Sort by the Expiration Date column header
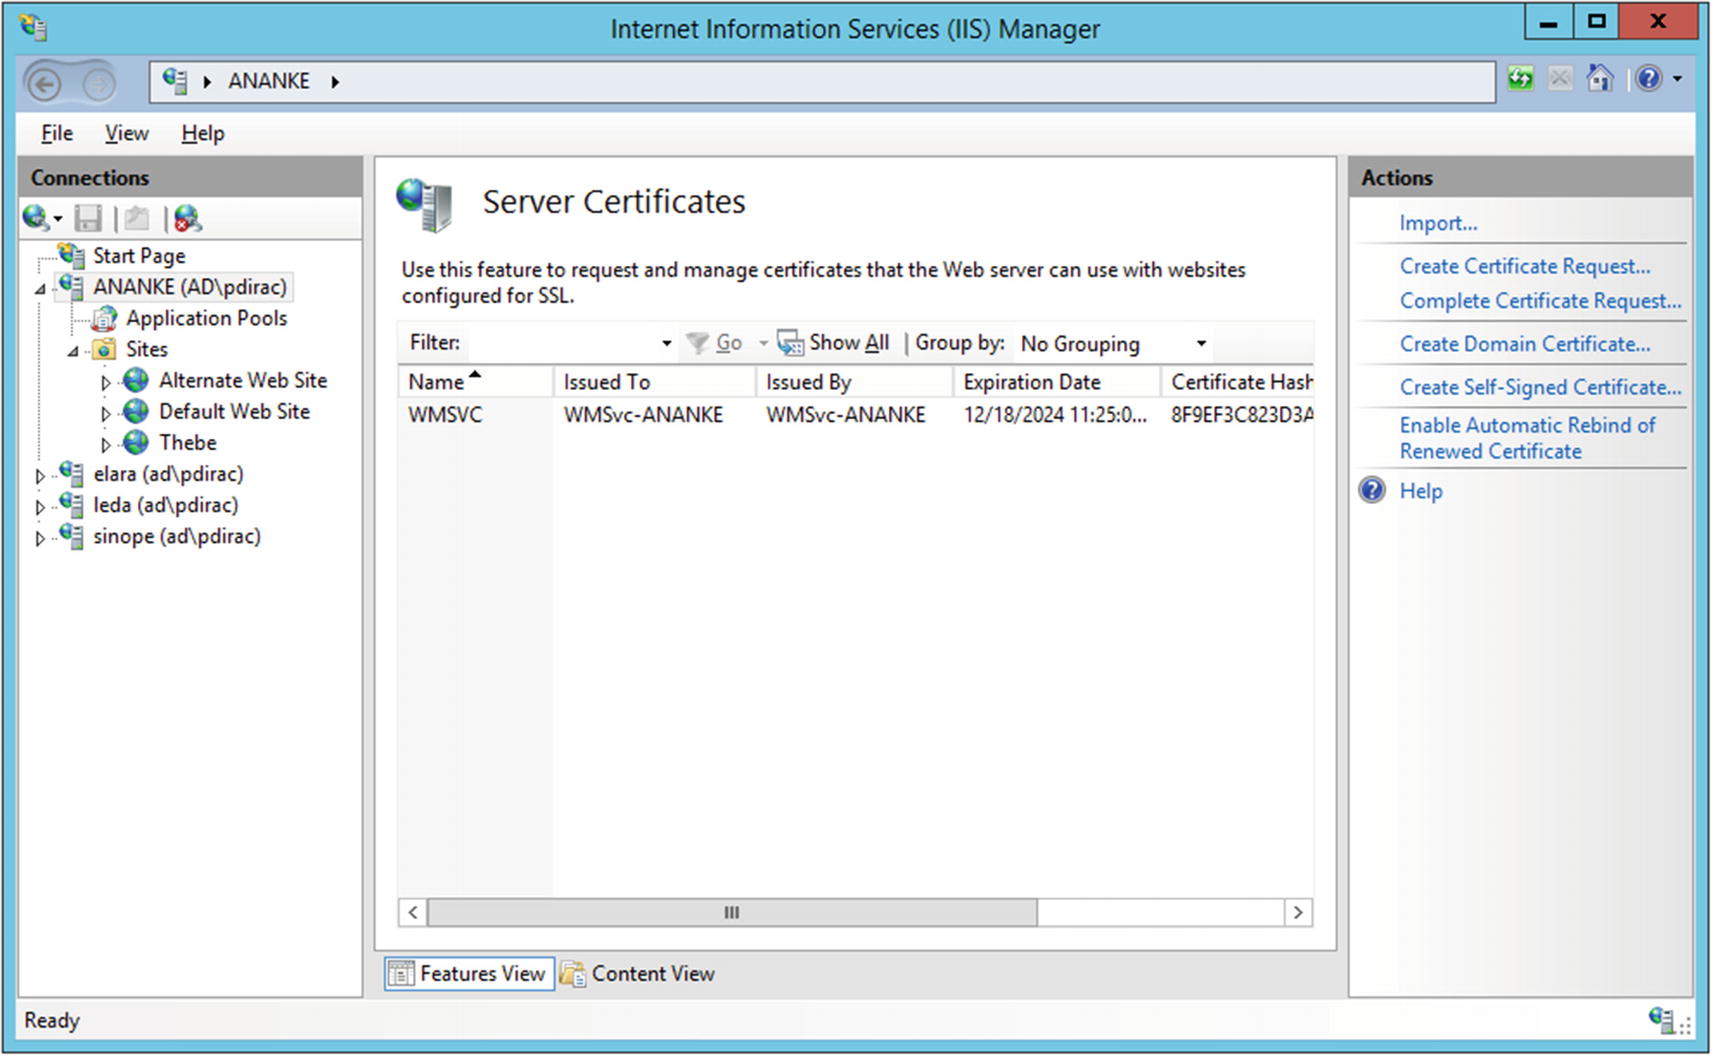Image resolution: width=1713 pixels, height=1057 pixels. (1057, 382)
